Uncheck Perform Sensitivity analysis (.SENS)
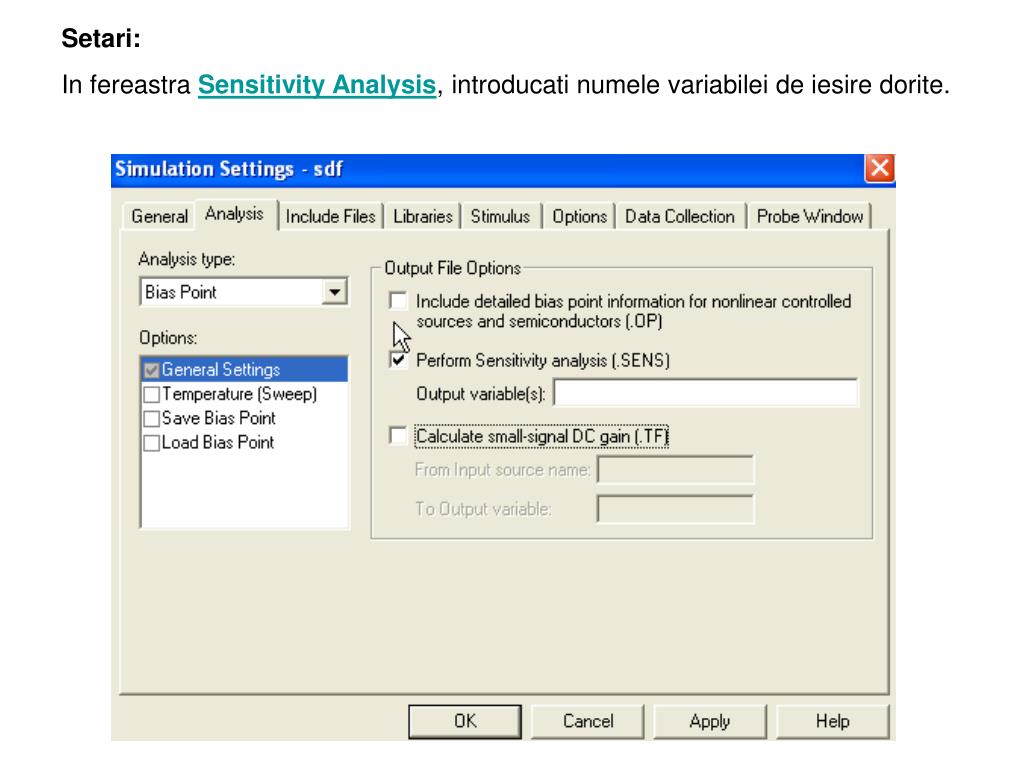The width and height of the screenshot is (1024, 768). pyautogui.click(x=398, y=359)
